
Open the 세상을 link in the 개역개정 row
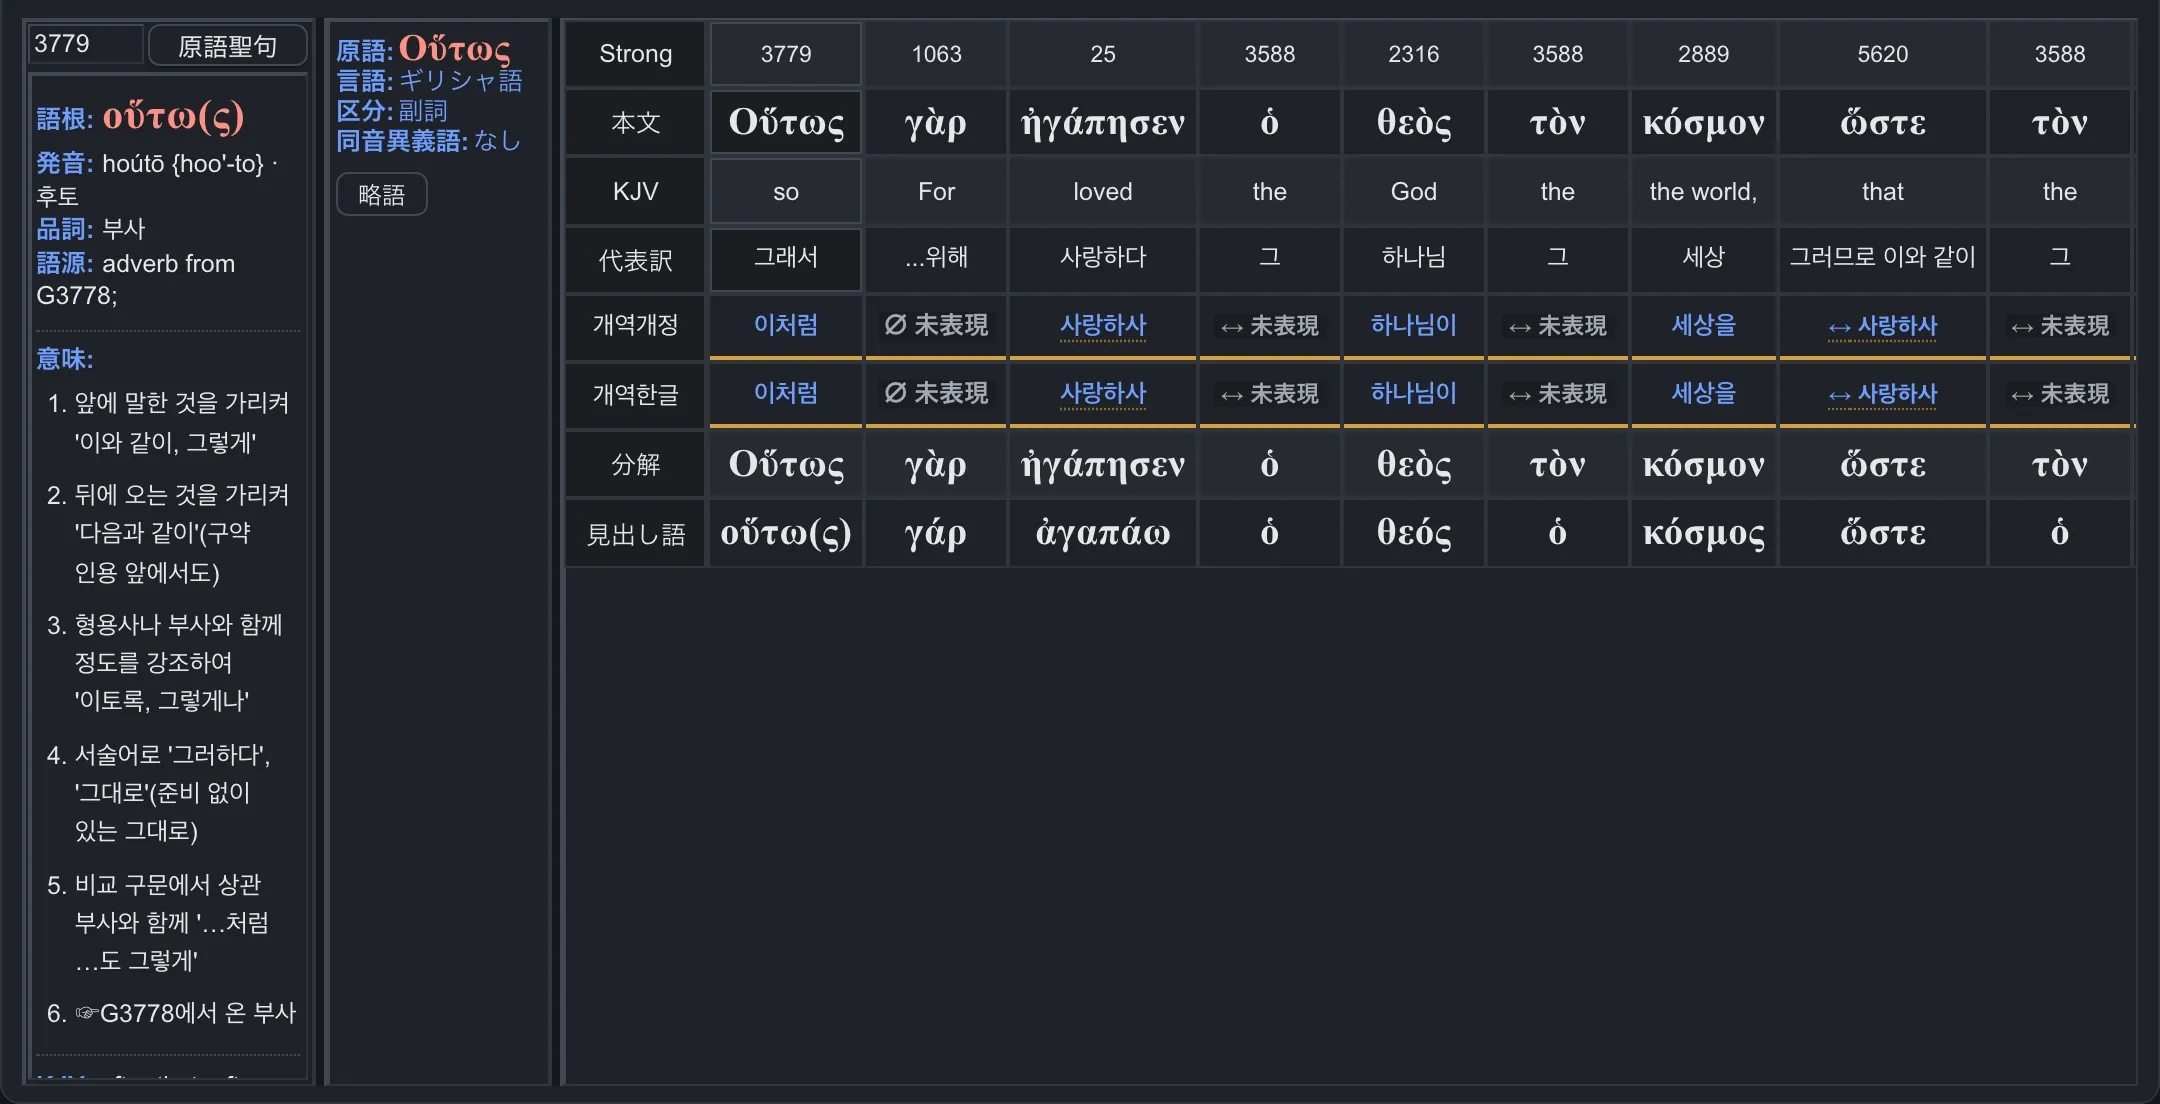click(x=1704, y=325)
